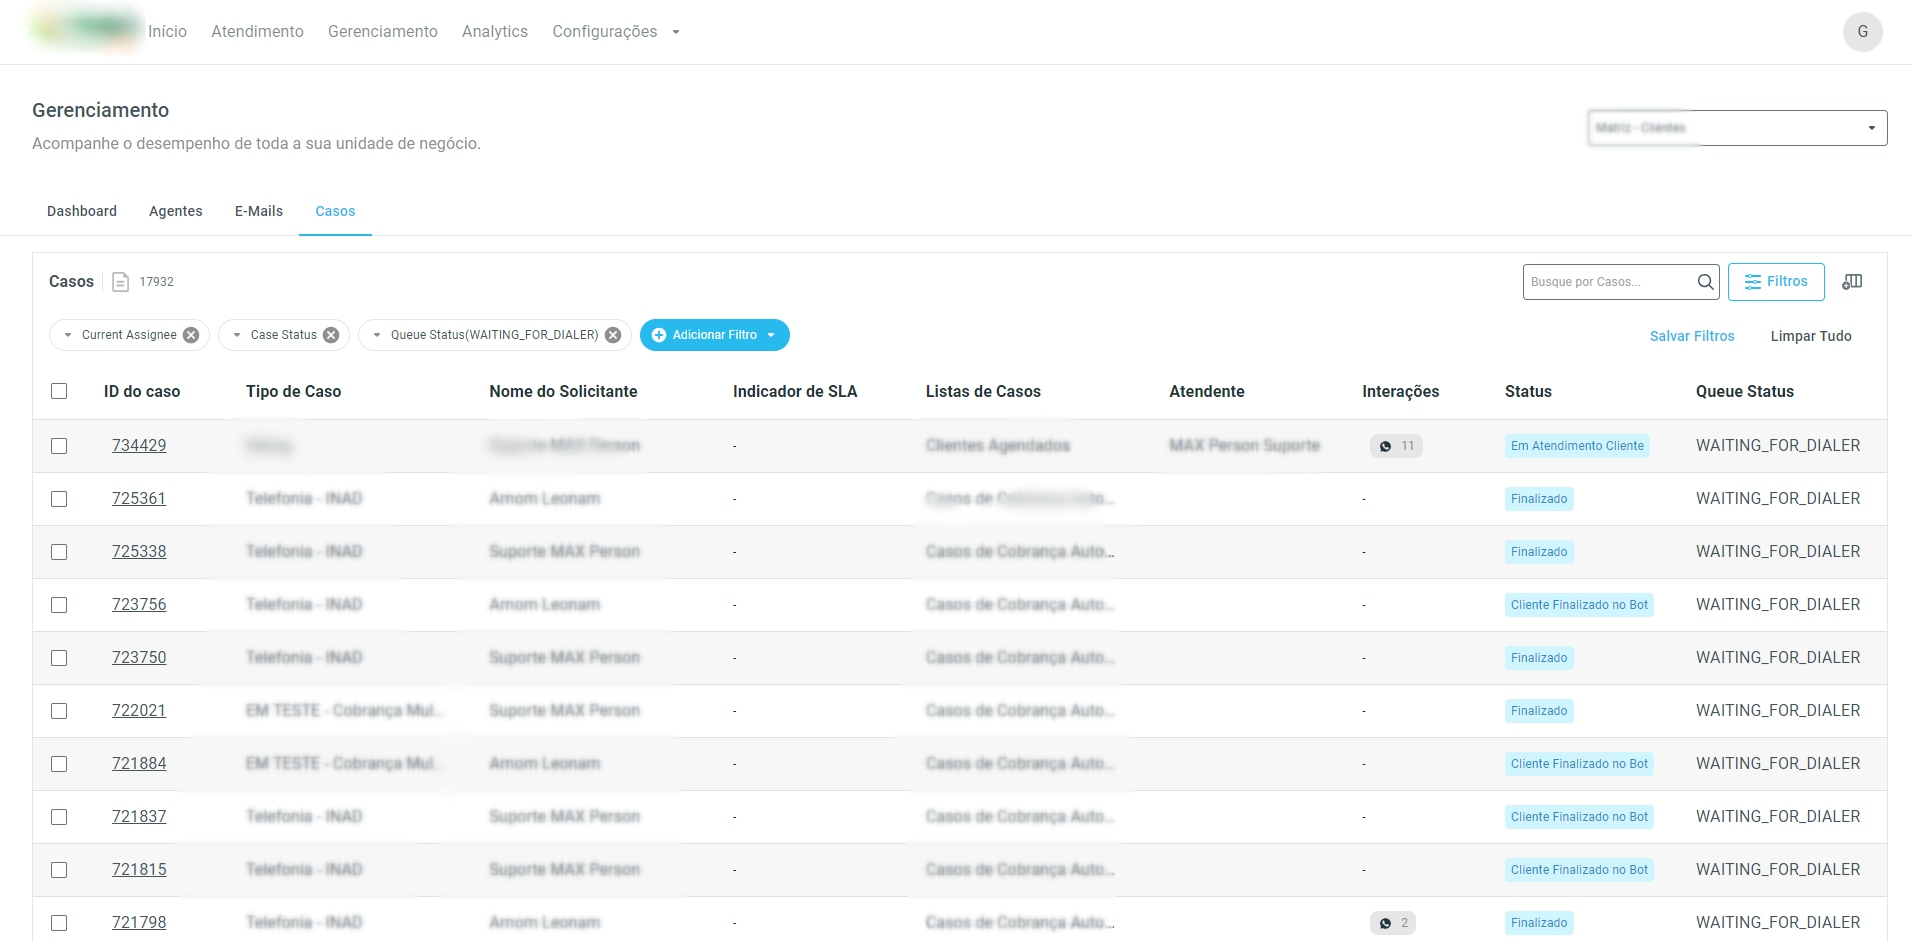Click the search magnifier icon in cases search

(1705, 282)
